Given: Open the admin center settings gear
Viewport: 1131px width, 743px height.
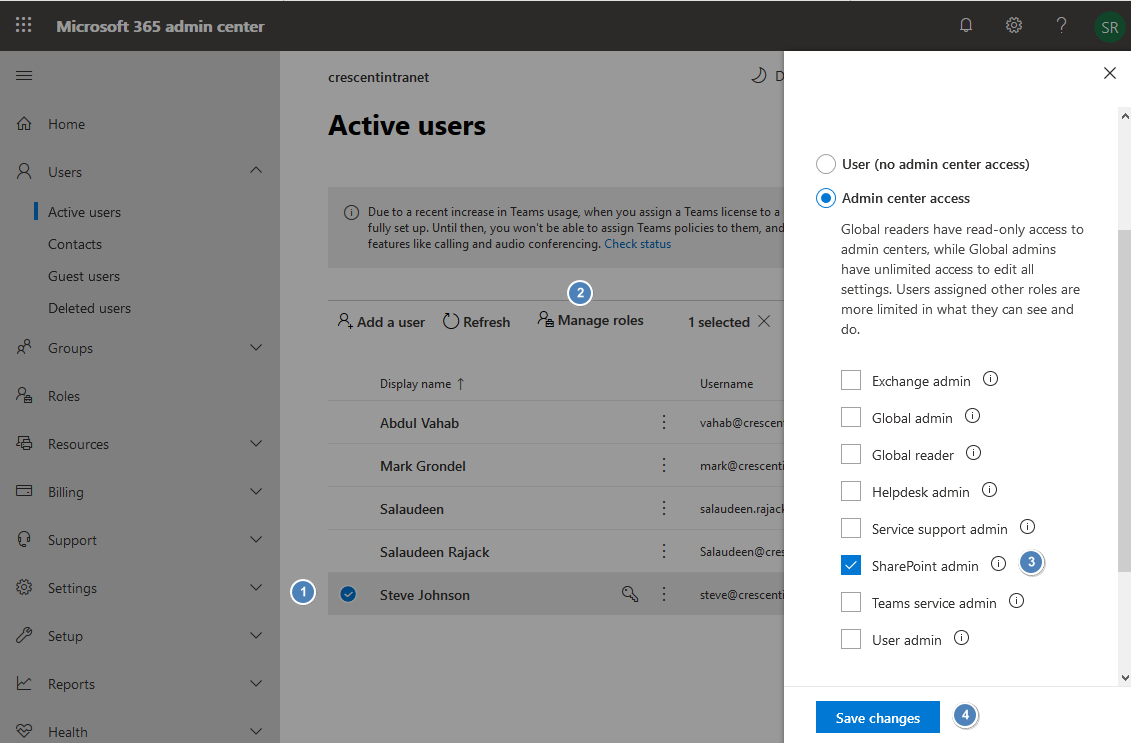Looking at the screenshot, I should tap(1014, 25).
